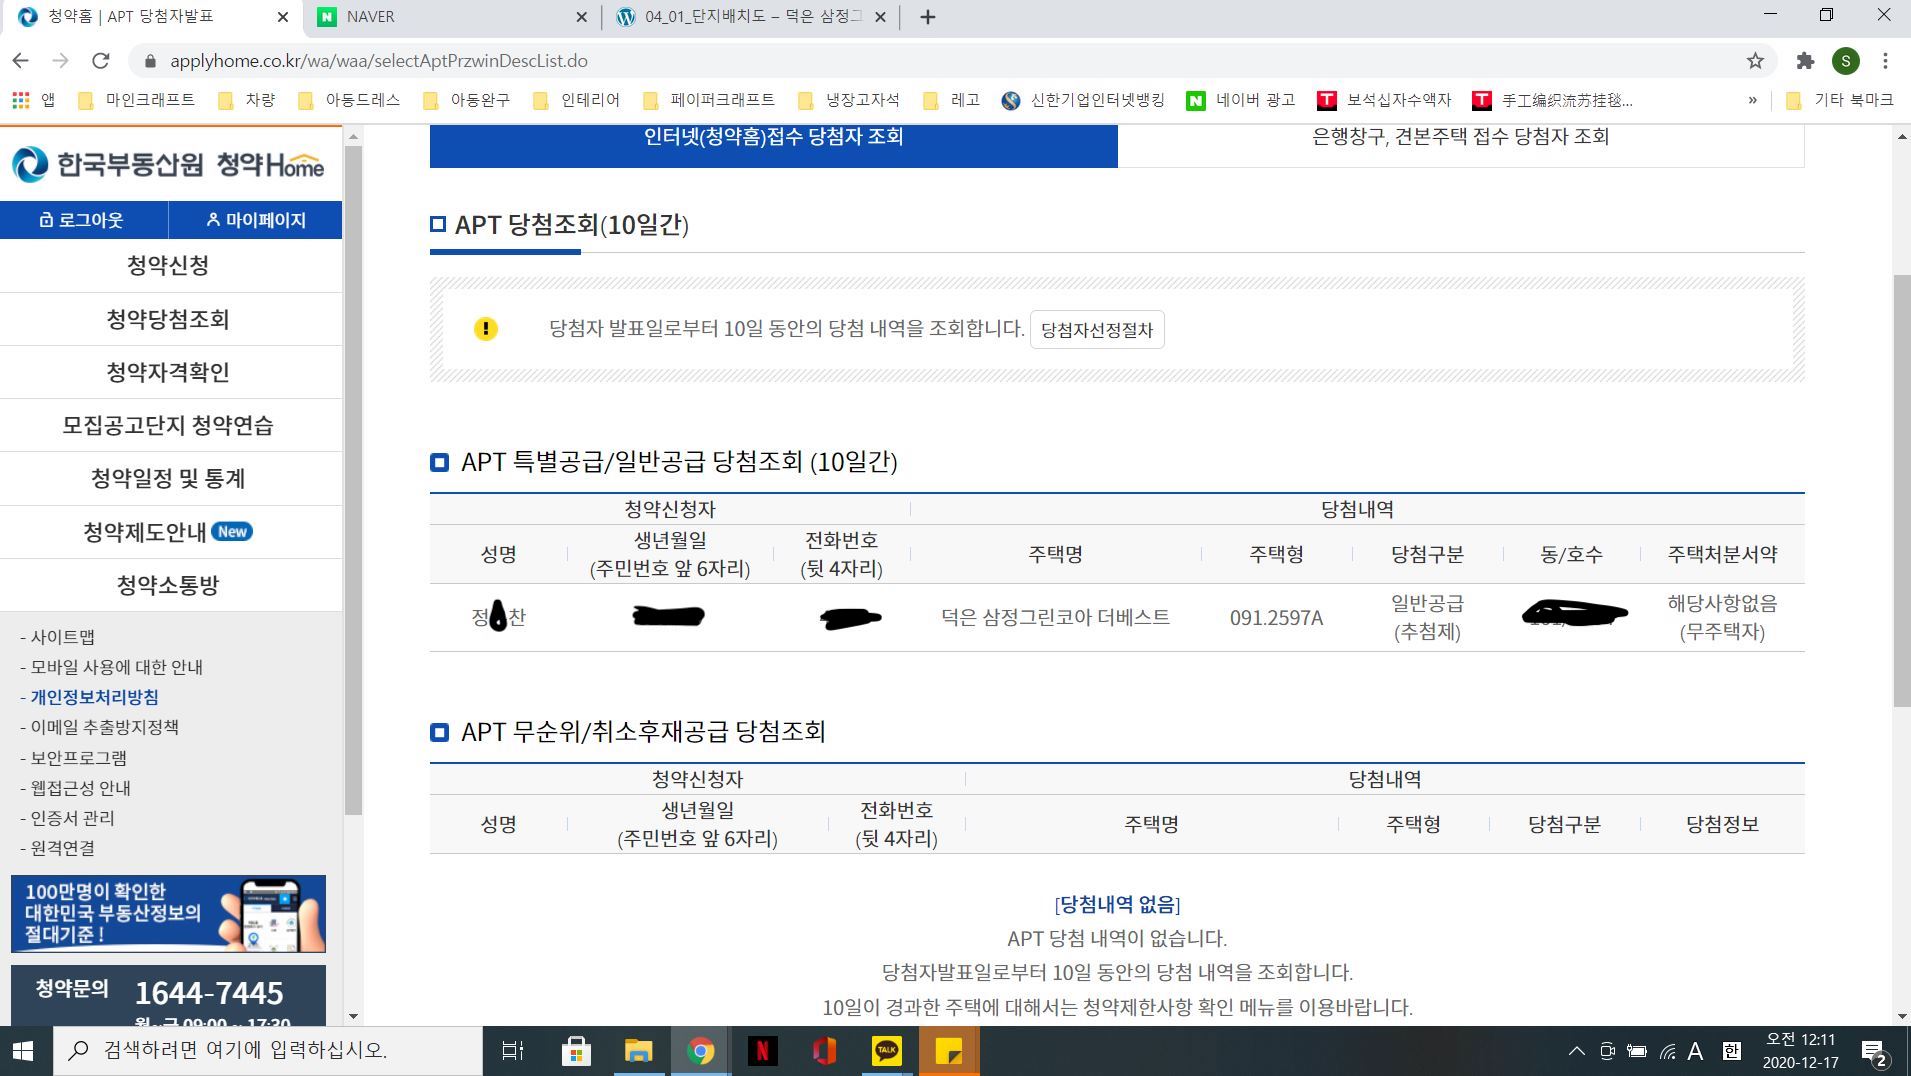This screenshot has height=1076, width=1911.
Task: Open the Windows Start menu
Action: pyautogui.click(x=23, y=1051)
